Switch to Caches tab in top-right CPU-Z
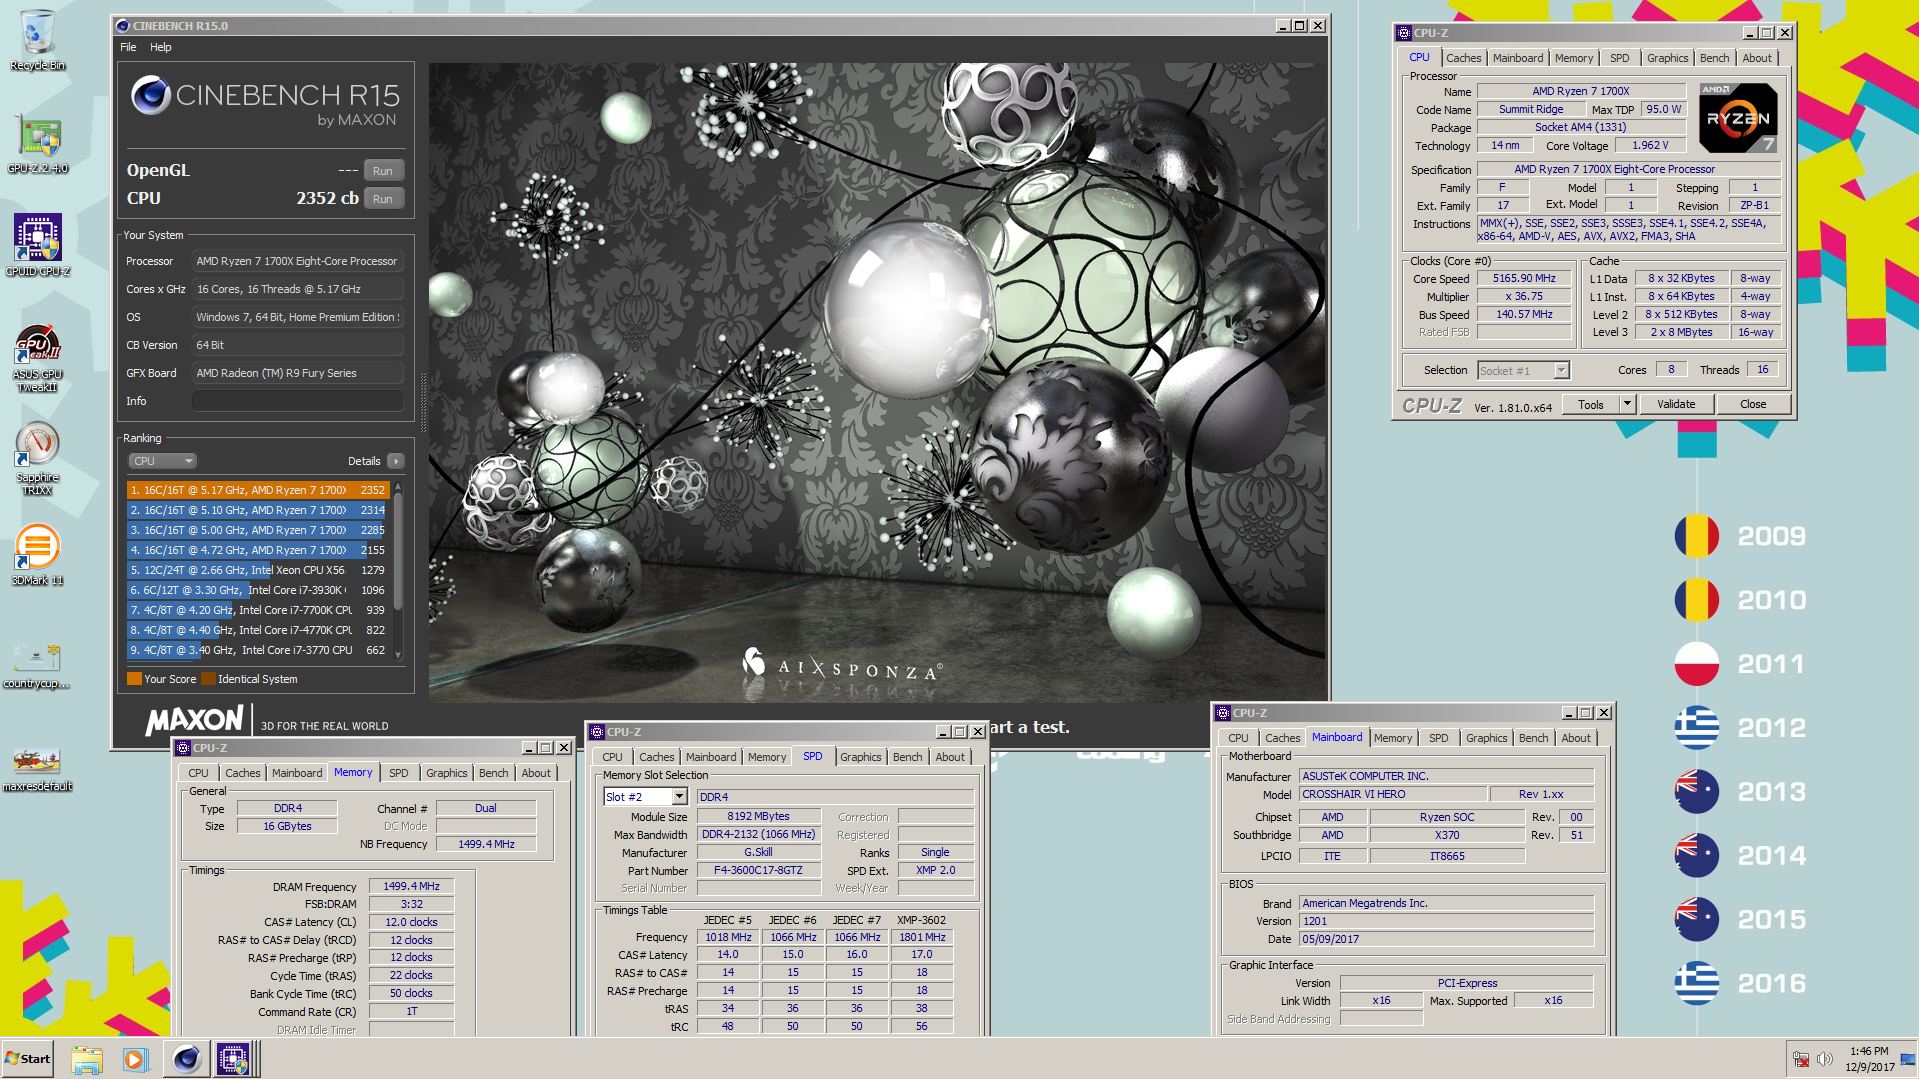 [x=1463, y=58]
